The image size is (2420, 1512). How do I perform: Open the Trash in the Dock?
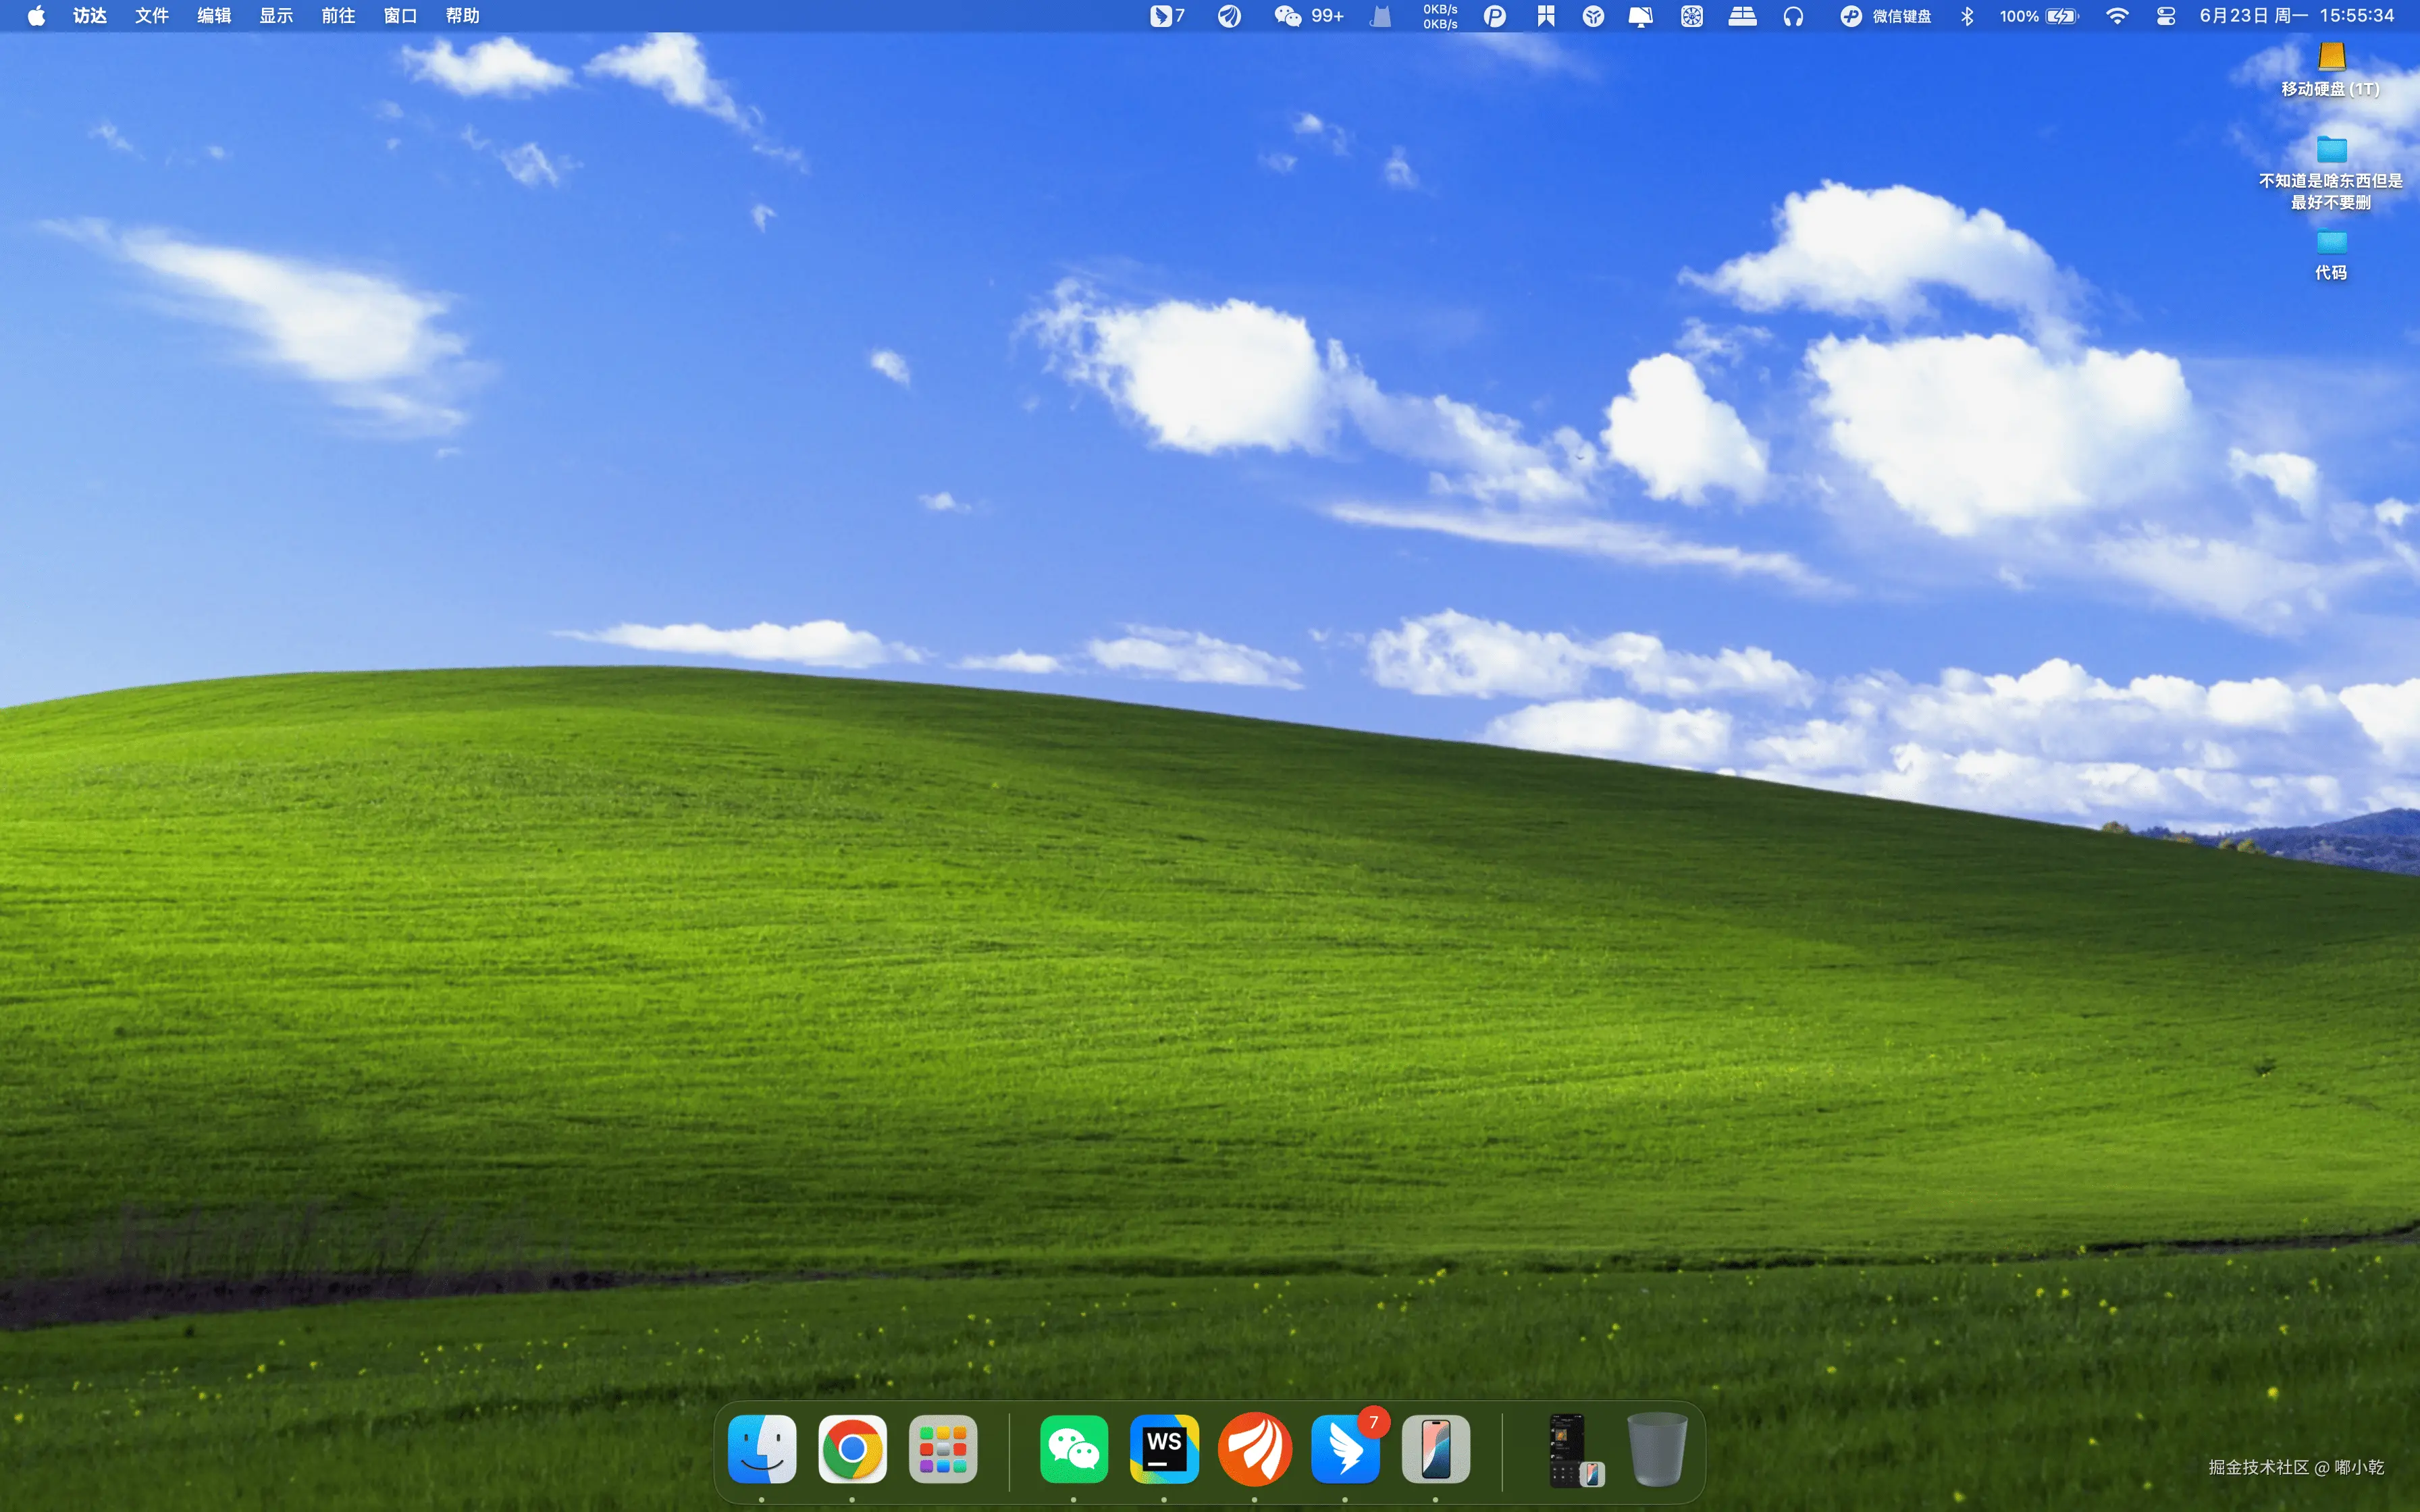click(1657, 1449)
